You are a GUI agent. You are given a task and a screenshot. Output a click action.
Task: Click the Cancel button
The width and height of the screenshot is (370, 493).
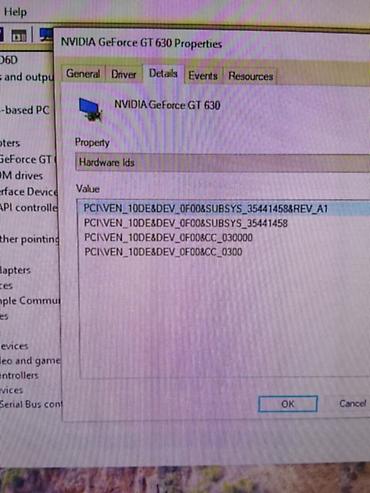pyautogui.click(x=353, y=404)
